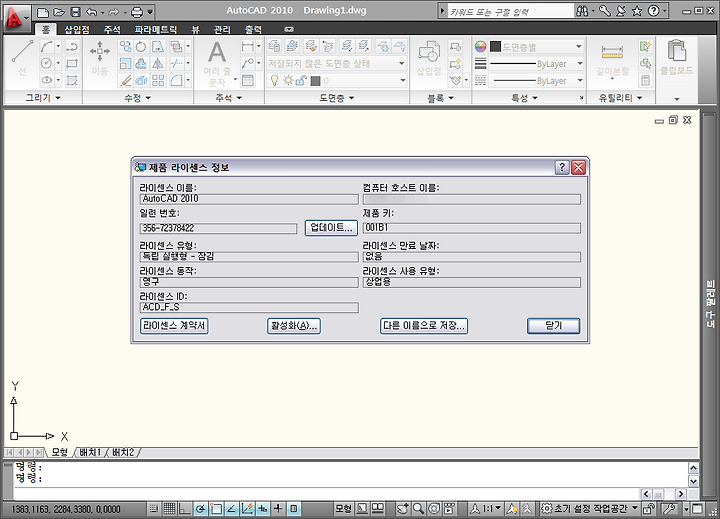
Task: Switch to the 삽입점 ribbon tab
Action: [77, 30]
